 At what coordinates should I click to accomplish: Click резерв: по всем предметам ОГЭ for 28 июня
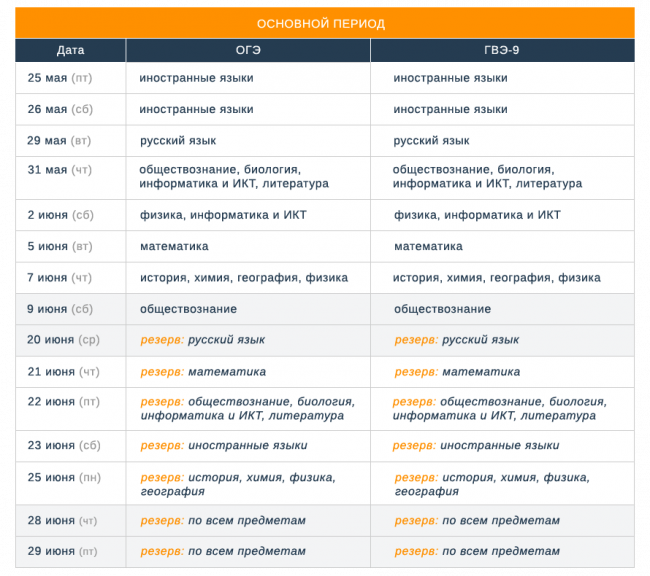pos(223,521)
